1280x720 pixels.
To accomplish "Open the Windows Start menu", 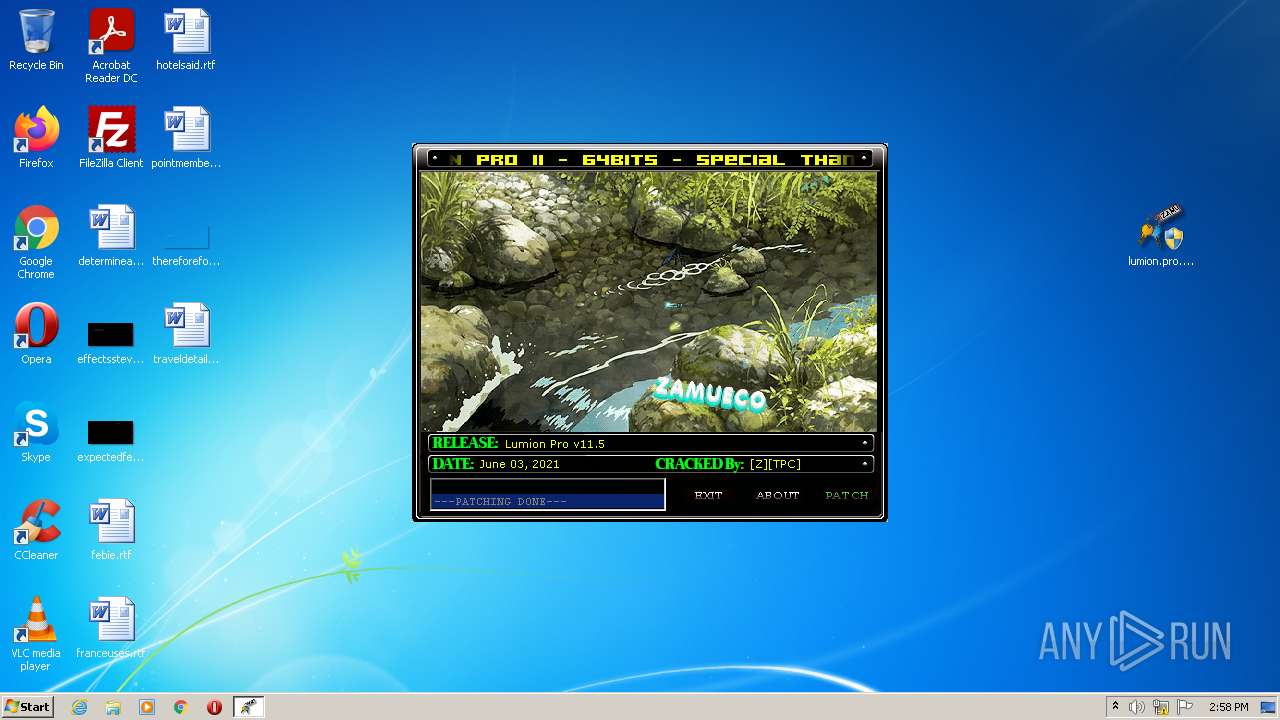I will (27, 707).
